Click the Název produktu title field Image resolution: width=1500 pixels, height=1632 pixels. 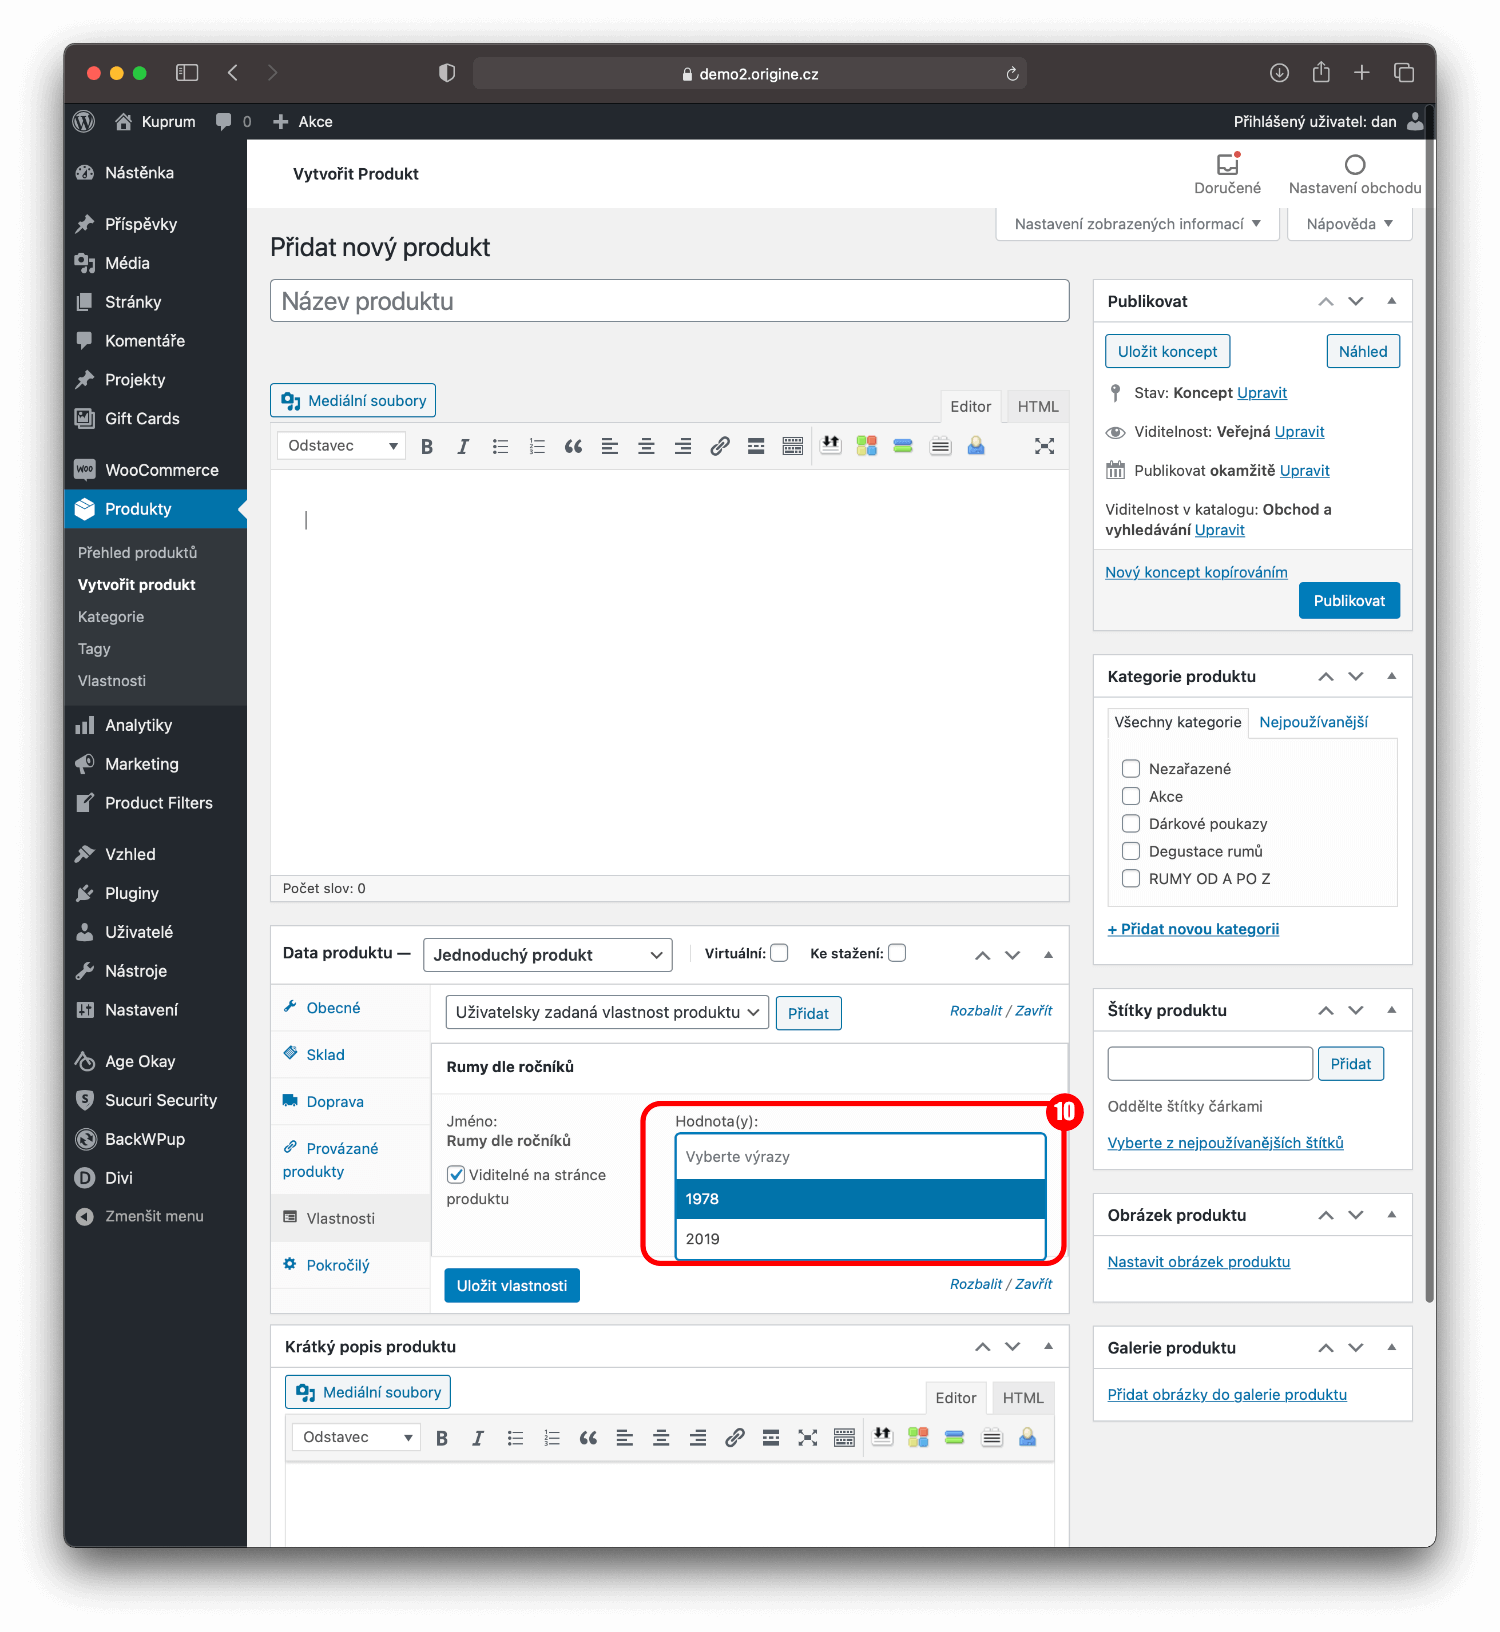[669, 301]
